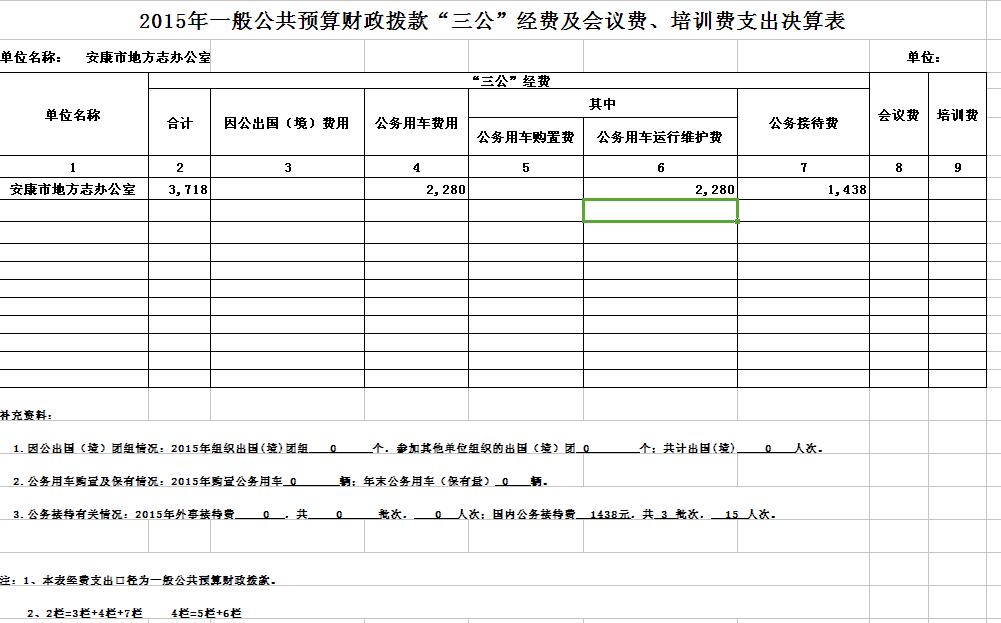Click the green-outlined active cell
The width and height of the screenshot is (1001, 623).
coord(660,211)
